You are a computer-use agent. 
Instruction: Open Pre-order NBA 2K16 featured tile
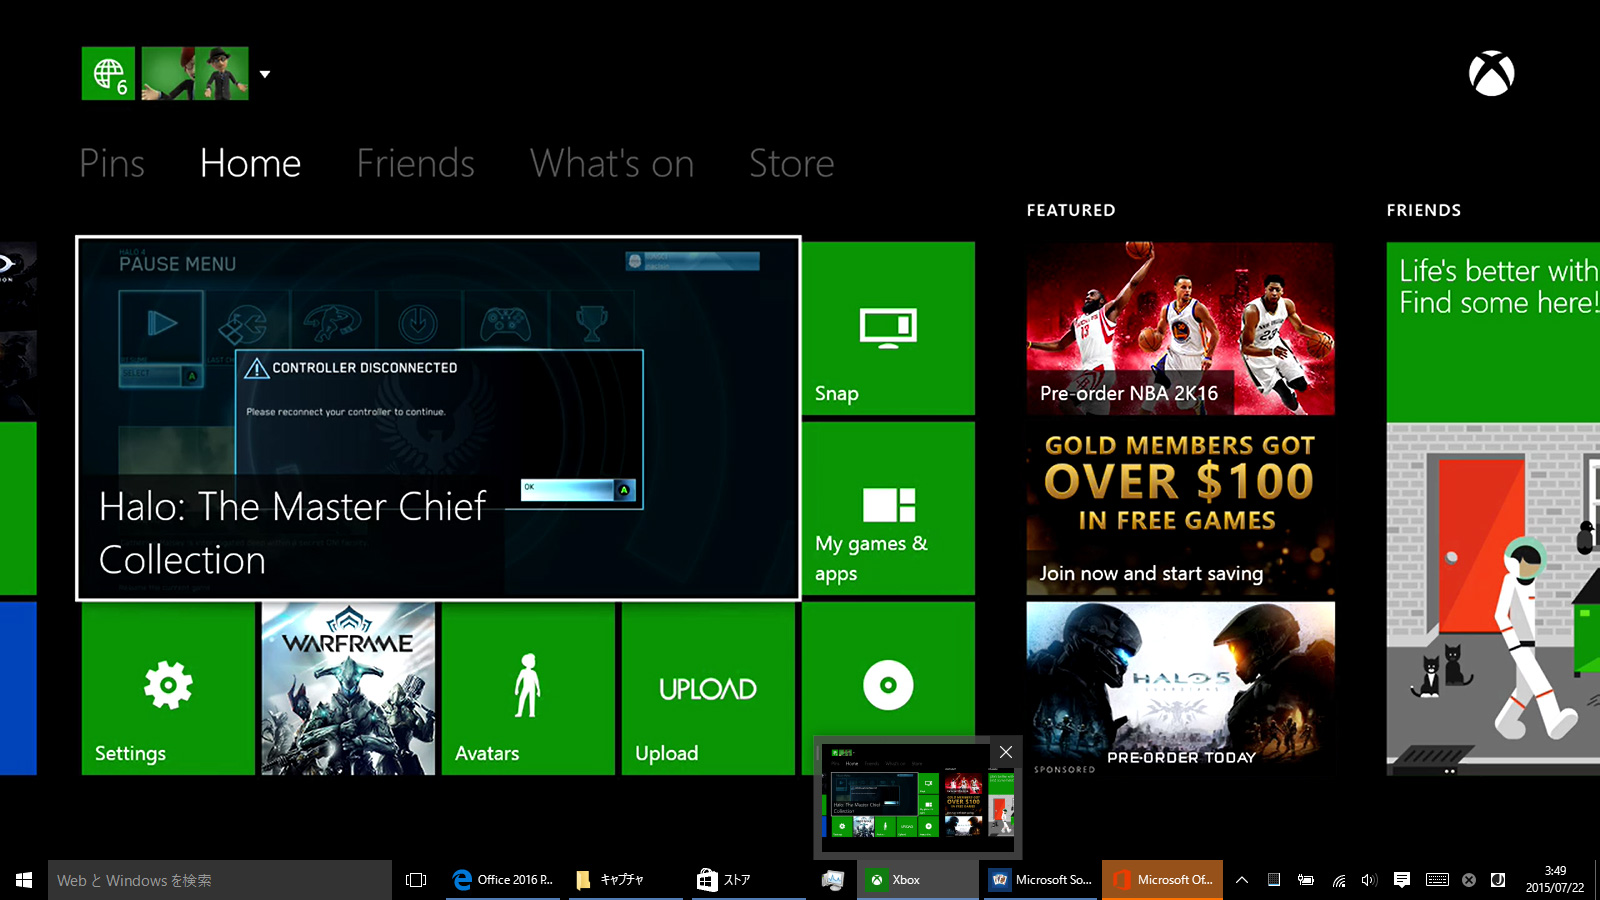(x=1180, y=328)
